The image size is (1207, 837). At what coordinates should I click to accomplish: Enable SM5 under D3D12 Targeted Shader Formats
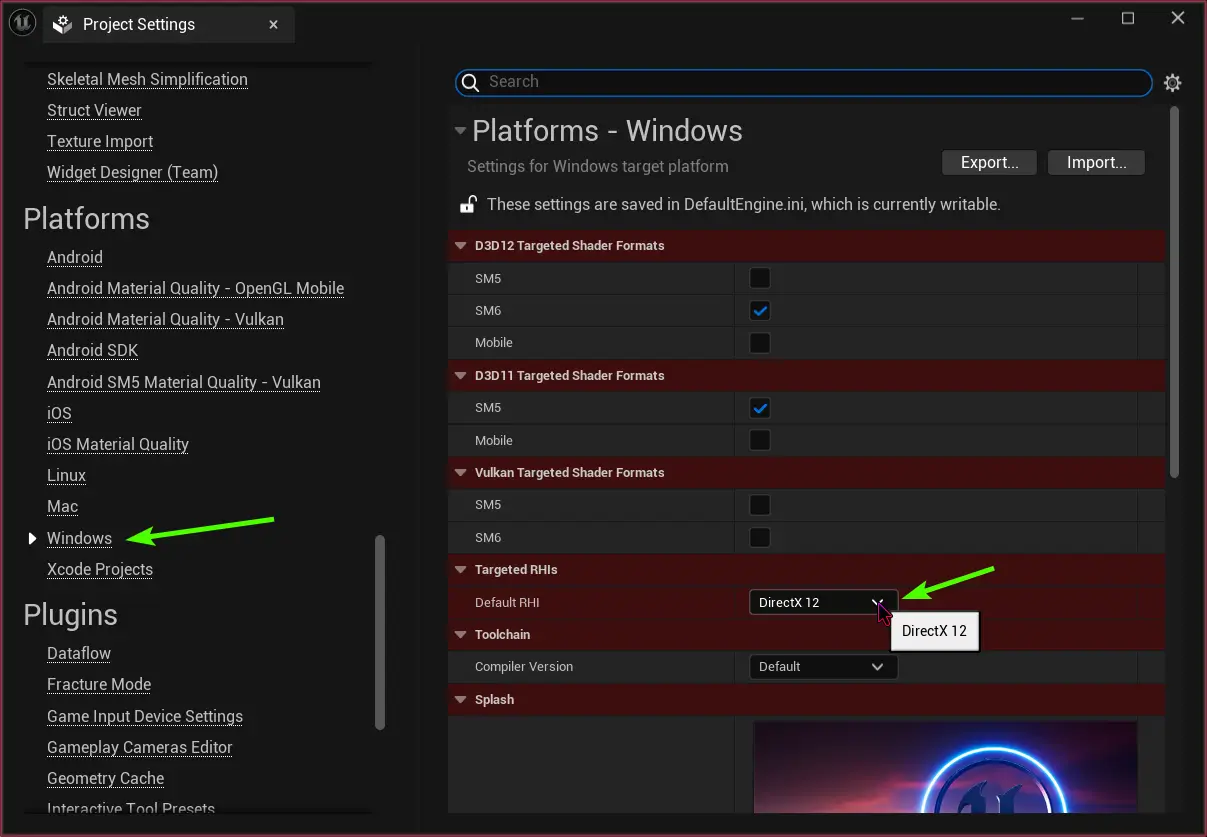(x=760, y=278)
